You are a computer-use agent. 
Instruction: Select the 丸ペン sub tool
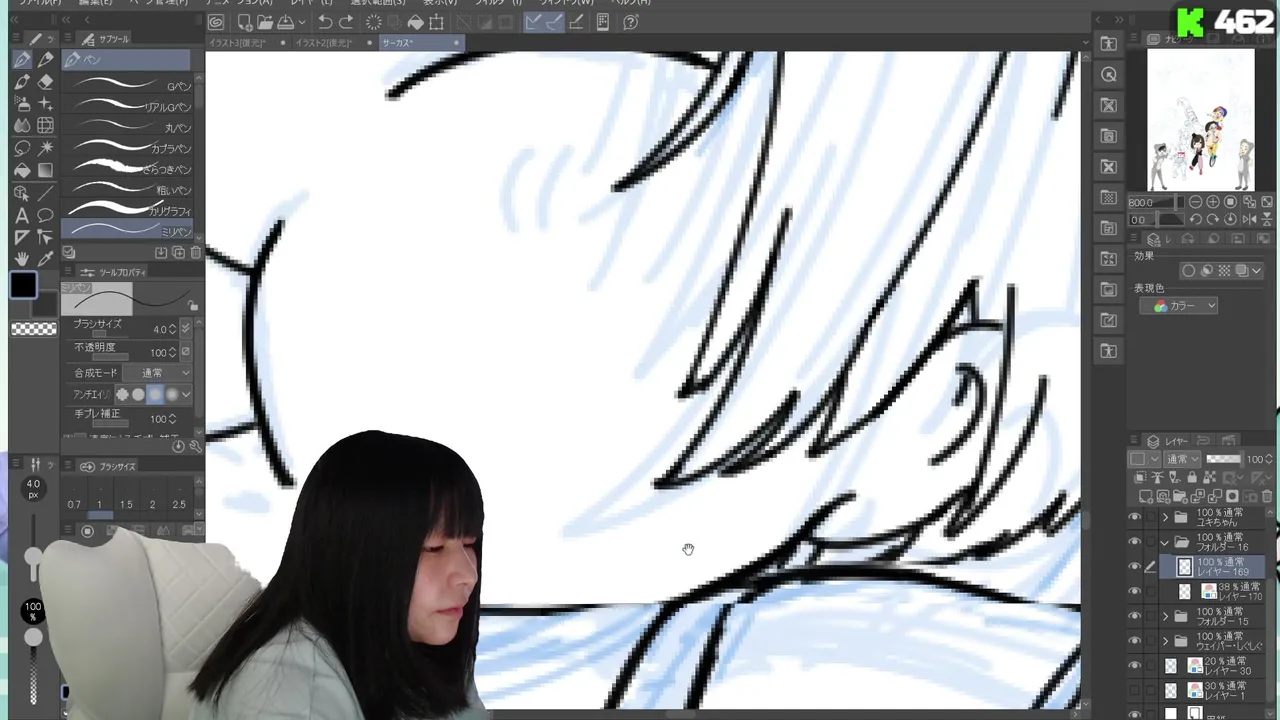128,128
